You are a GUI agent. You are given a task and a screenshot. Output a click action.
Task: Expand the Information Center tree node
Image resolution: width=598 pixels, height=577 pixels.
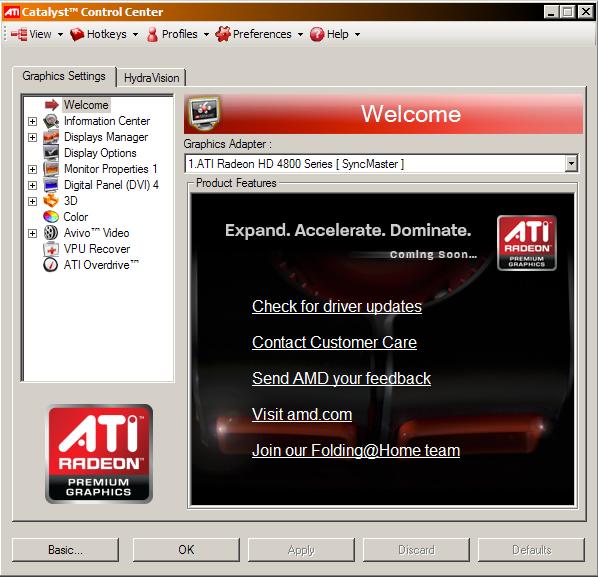pos(32,121)
